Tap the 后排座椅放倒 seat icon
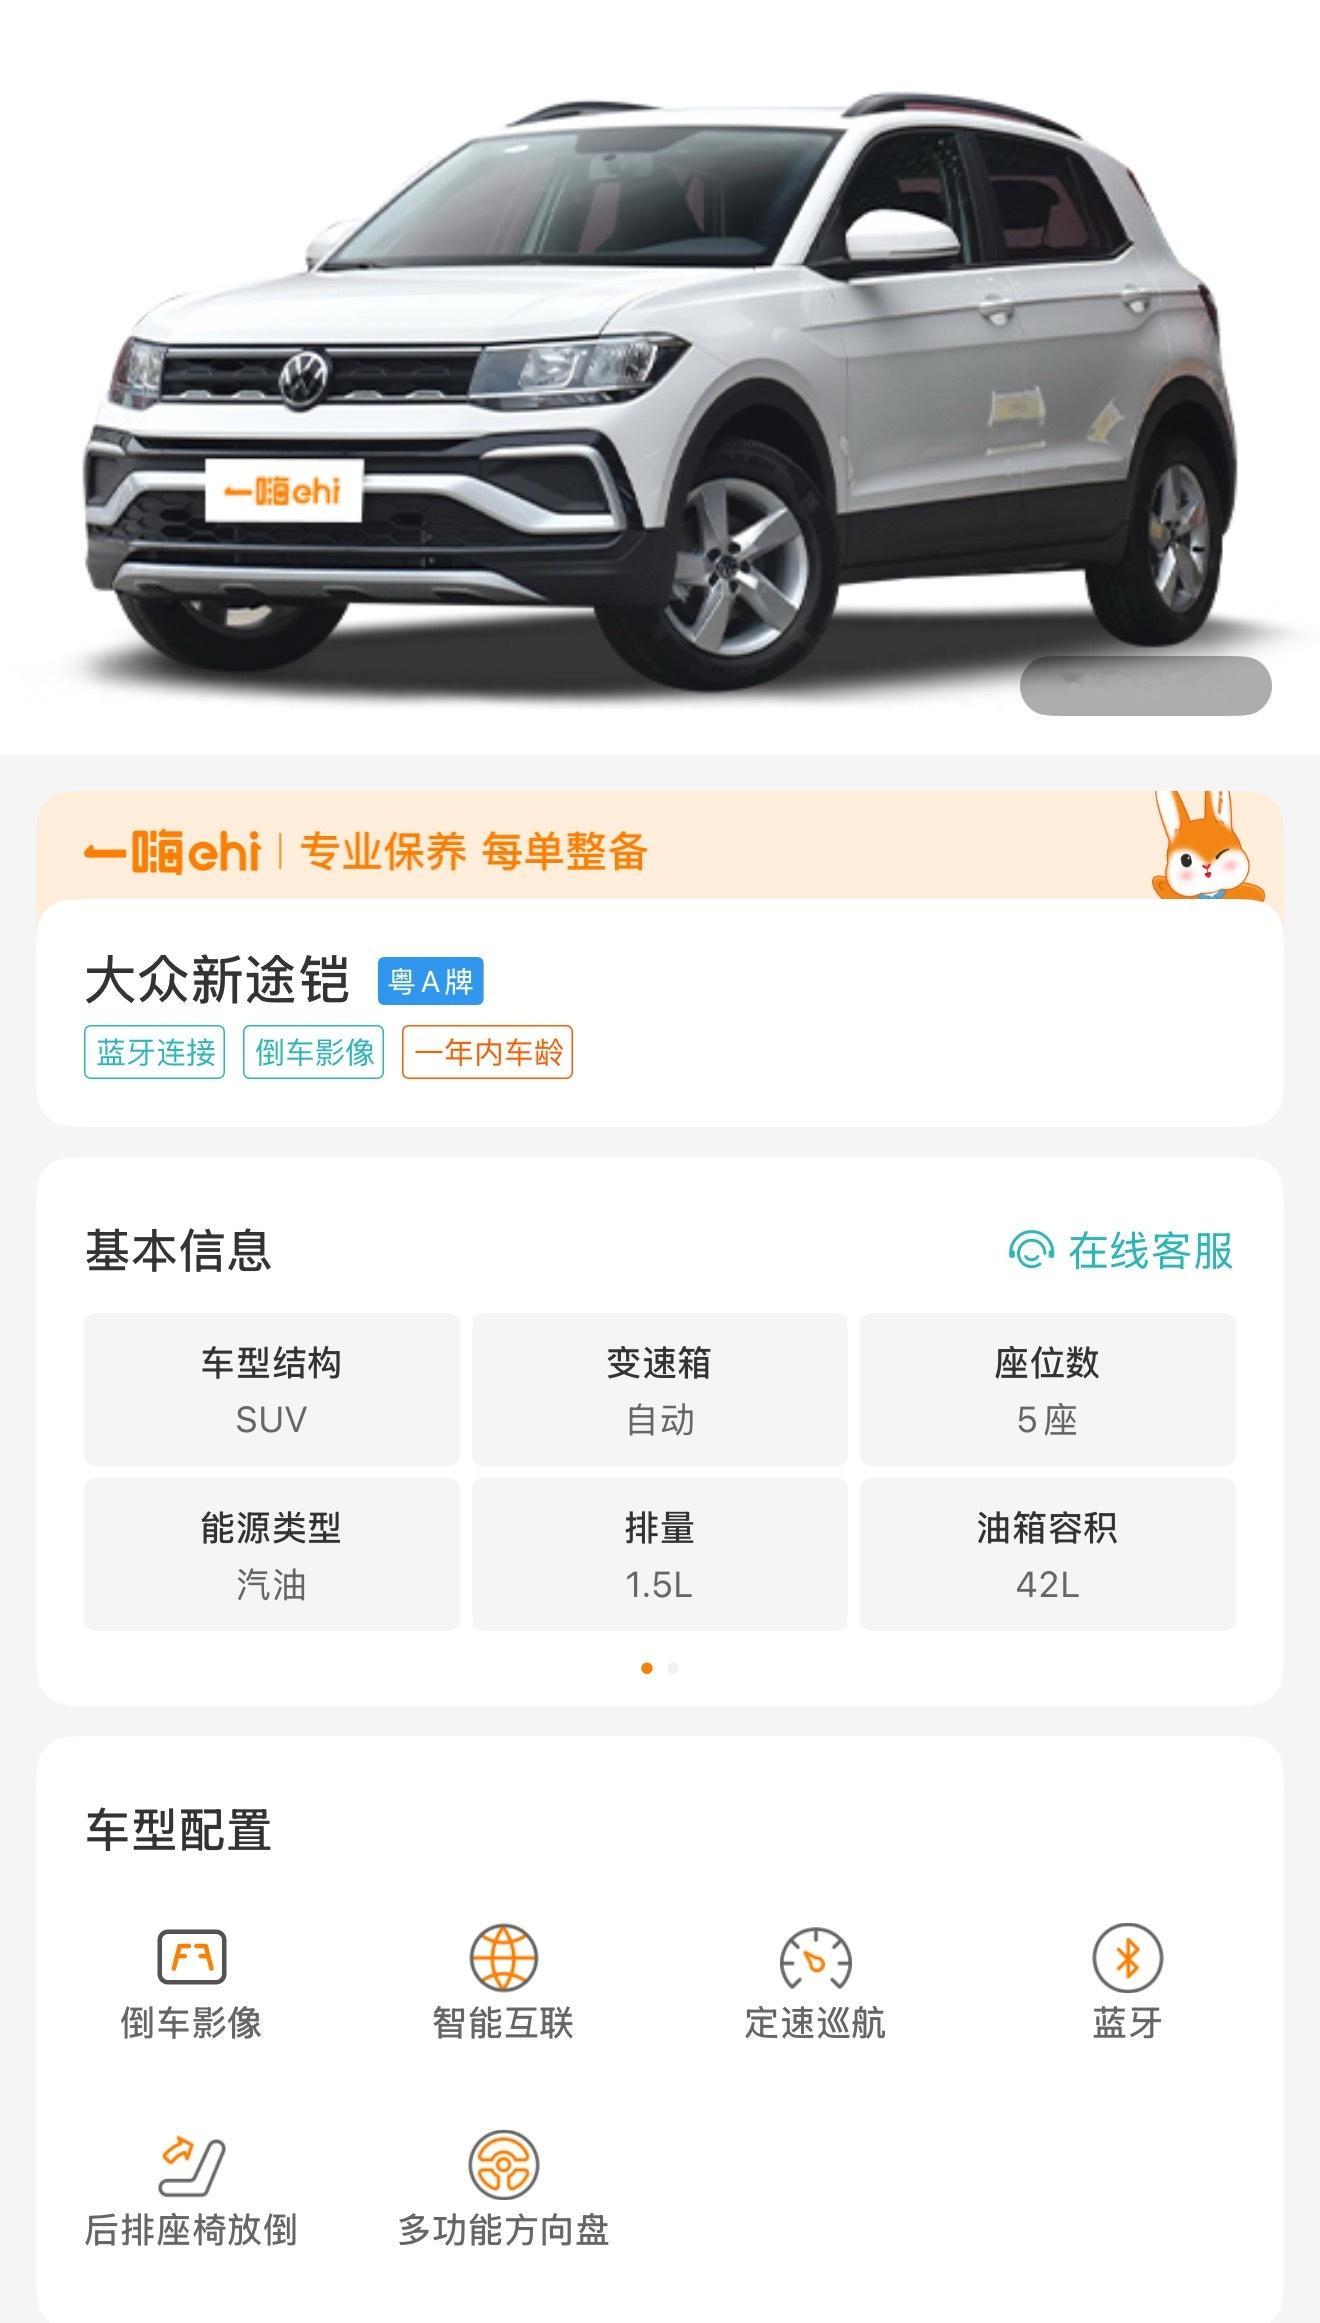The width and height of the screenshot is (1320, 2323). [191, 2164]
